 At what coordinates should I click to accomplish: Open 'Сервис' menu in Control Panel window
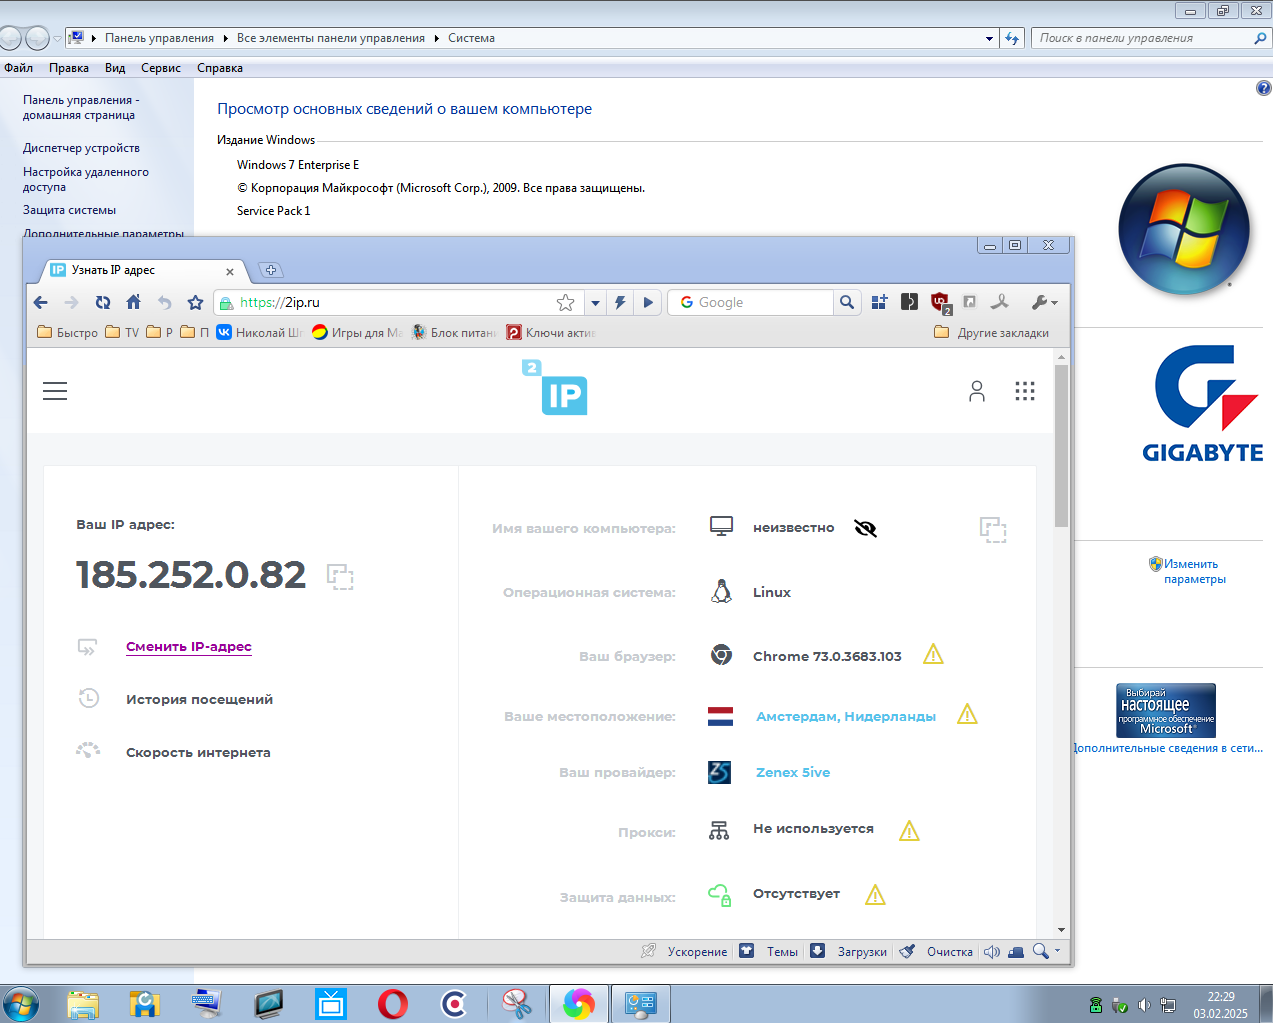click(x=161, y=68)
